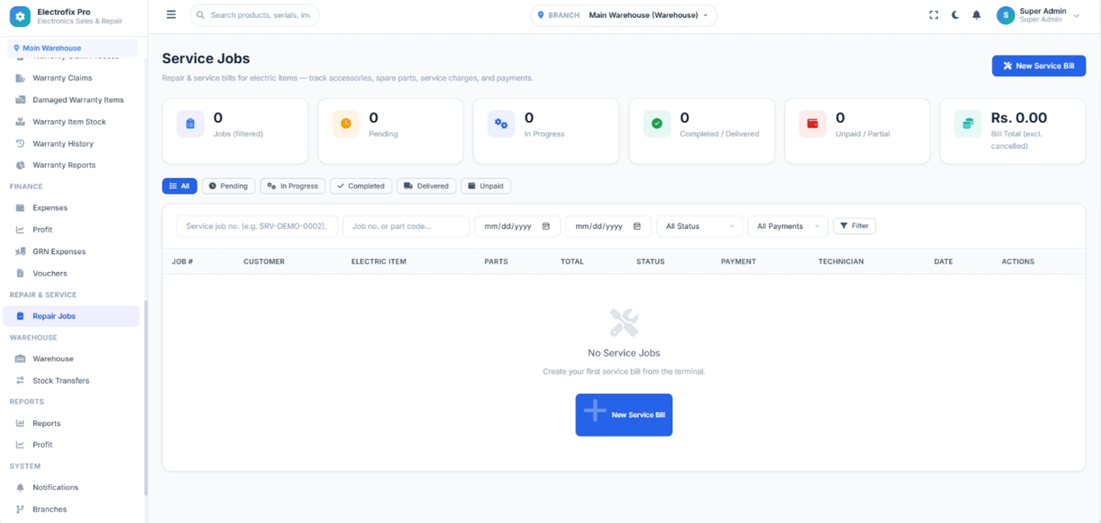Image resolution: width=1101 pixels, height=523 pixels.
Task: Go to Warranty Item Stock
Action: [x=69, y=121]
